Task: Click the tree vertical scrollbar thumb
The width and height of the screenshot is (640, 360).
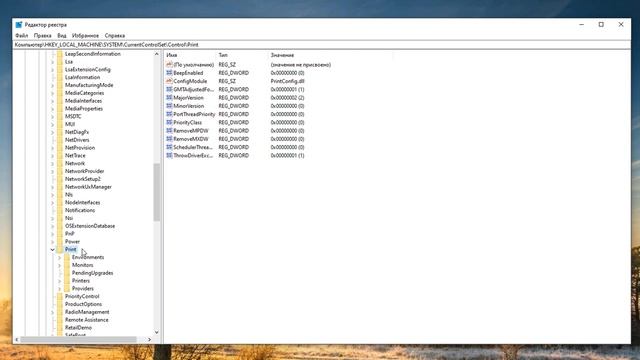Action: [157, 192]
